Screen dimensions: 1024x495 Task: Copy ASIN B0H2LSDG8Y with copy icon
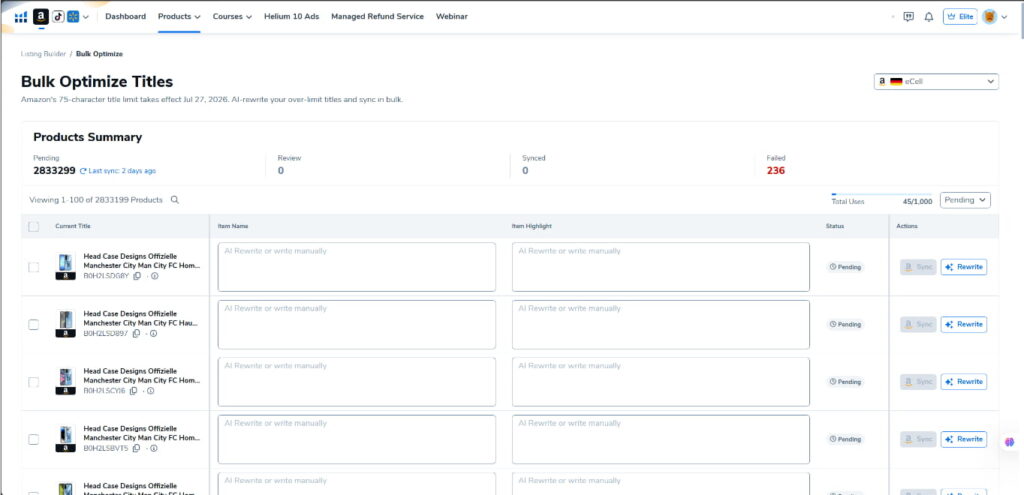pos(137,276)
